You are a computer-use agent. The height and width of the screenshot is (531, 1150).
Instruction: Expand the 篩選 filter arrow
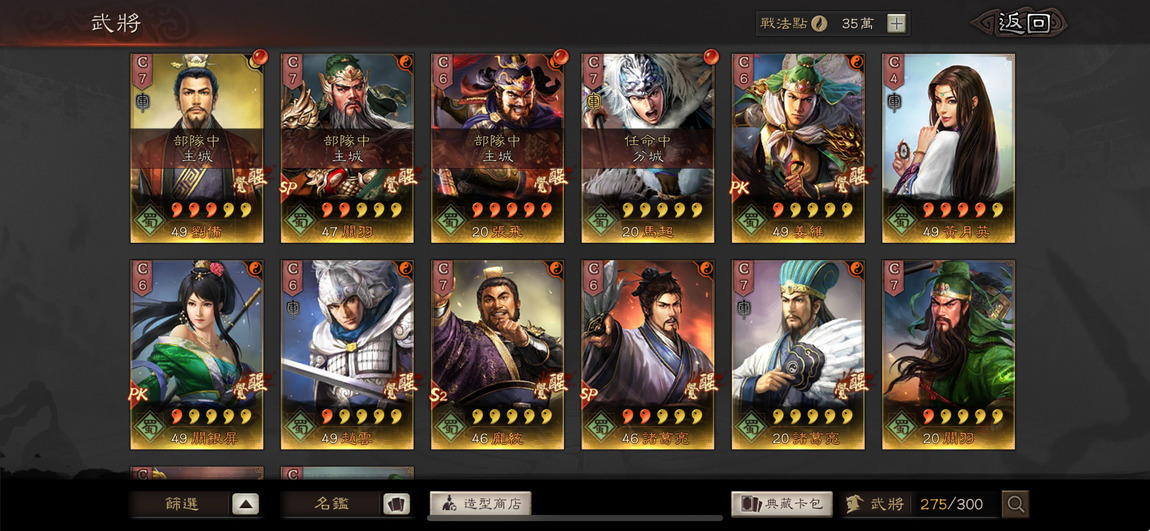(x=246, y=504)
